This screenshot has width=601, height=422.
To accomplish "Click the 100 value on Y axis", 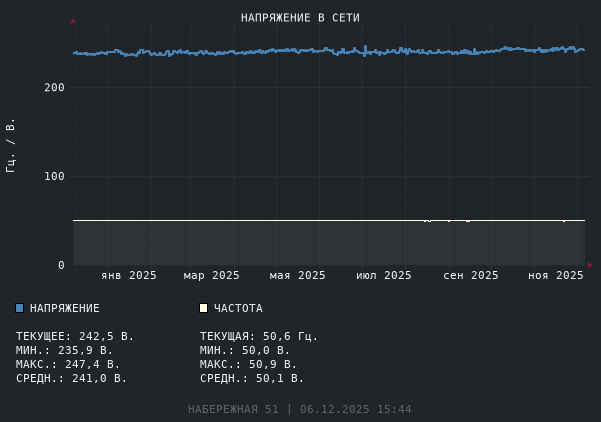I will (54, 177).
